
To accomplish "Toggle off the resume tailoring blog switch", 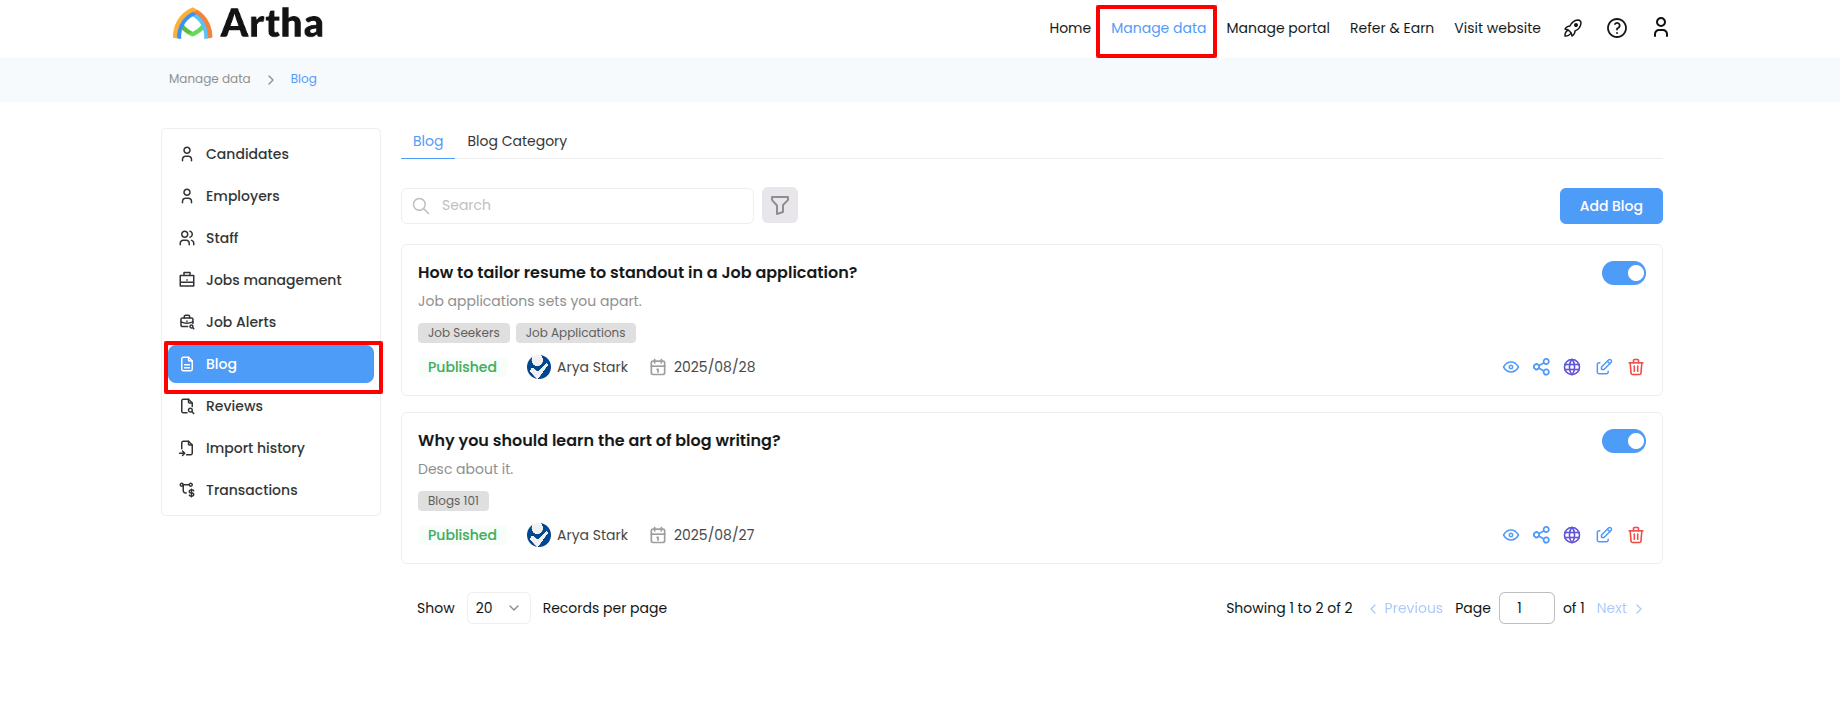I will pyautogui.click(x=1623, y=273).
